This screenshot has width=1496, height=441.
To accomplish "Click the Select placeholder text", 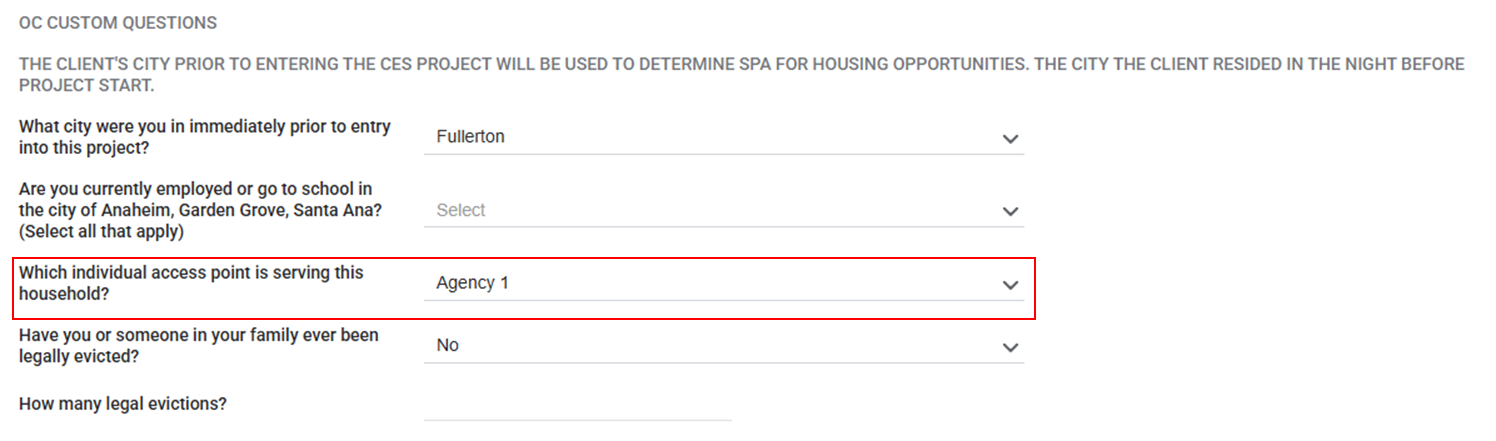I will tap(461, 210).
